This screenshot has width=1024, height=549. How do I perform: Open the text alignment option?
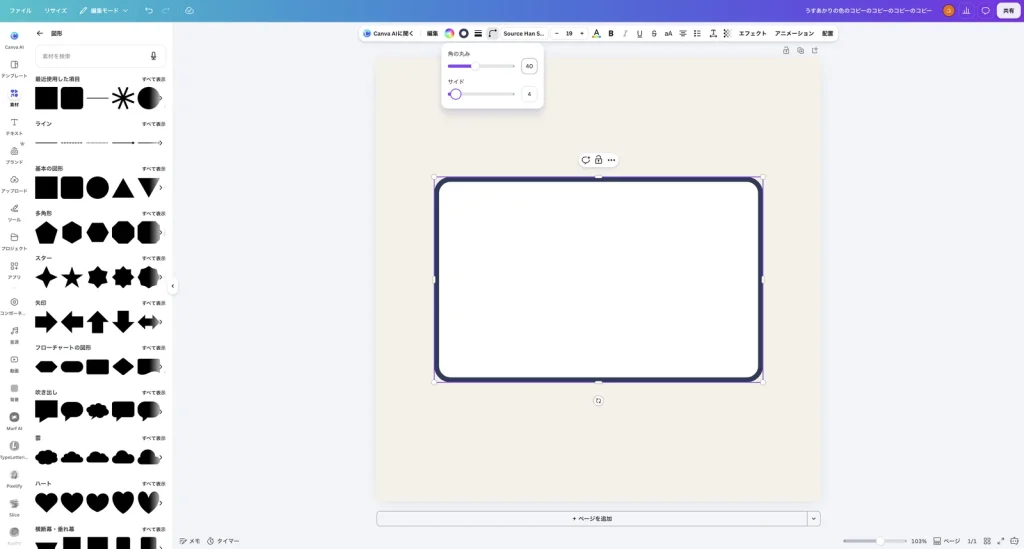pos(682,33)
